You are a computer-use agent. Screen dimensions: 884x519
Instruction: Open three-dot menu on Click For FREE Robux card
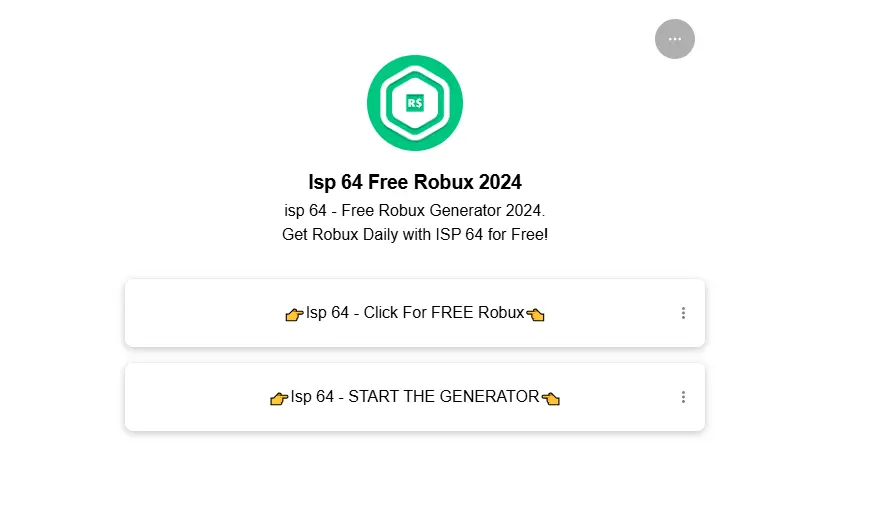(683, 313)
